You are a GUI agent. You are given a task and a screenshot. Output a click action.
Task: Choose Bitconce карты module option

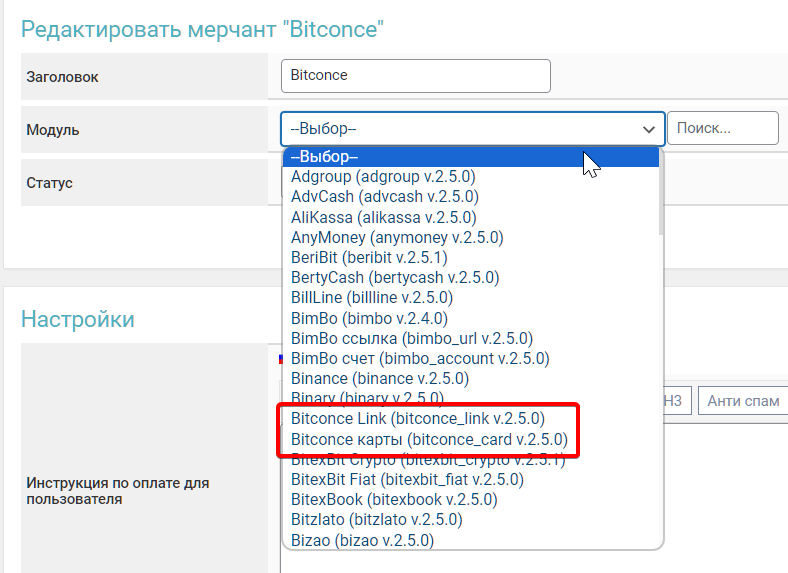429,439
